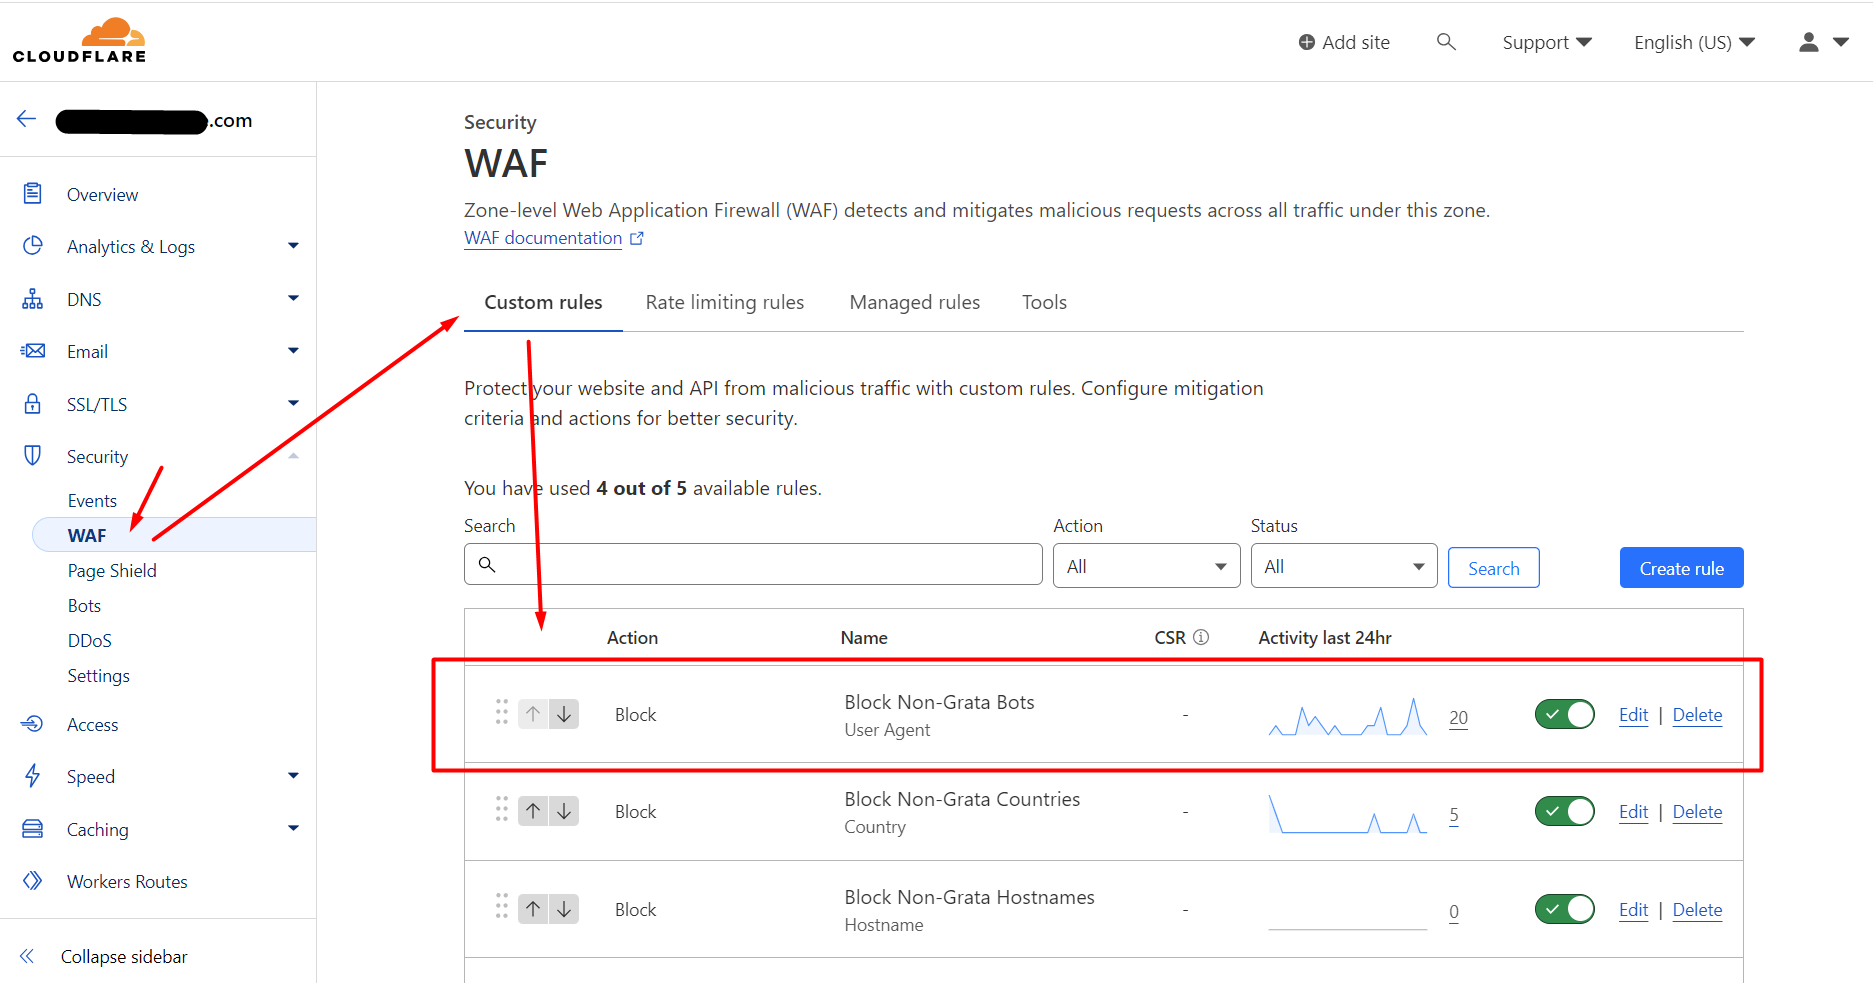Go back using the left arrow icon

(x=26, y=119)
